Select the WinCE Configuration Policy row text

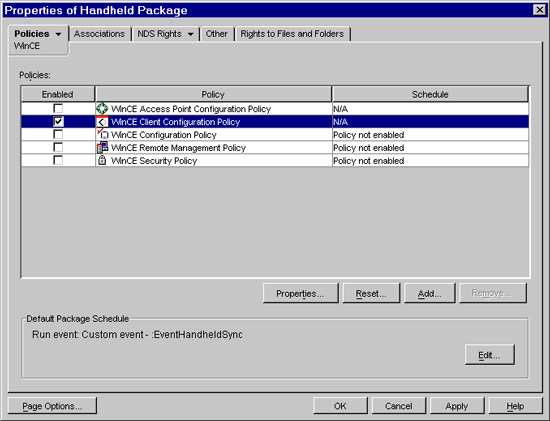click(163, 135)
